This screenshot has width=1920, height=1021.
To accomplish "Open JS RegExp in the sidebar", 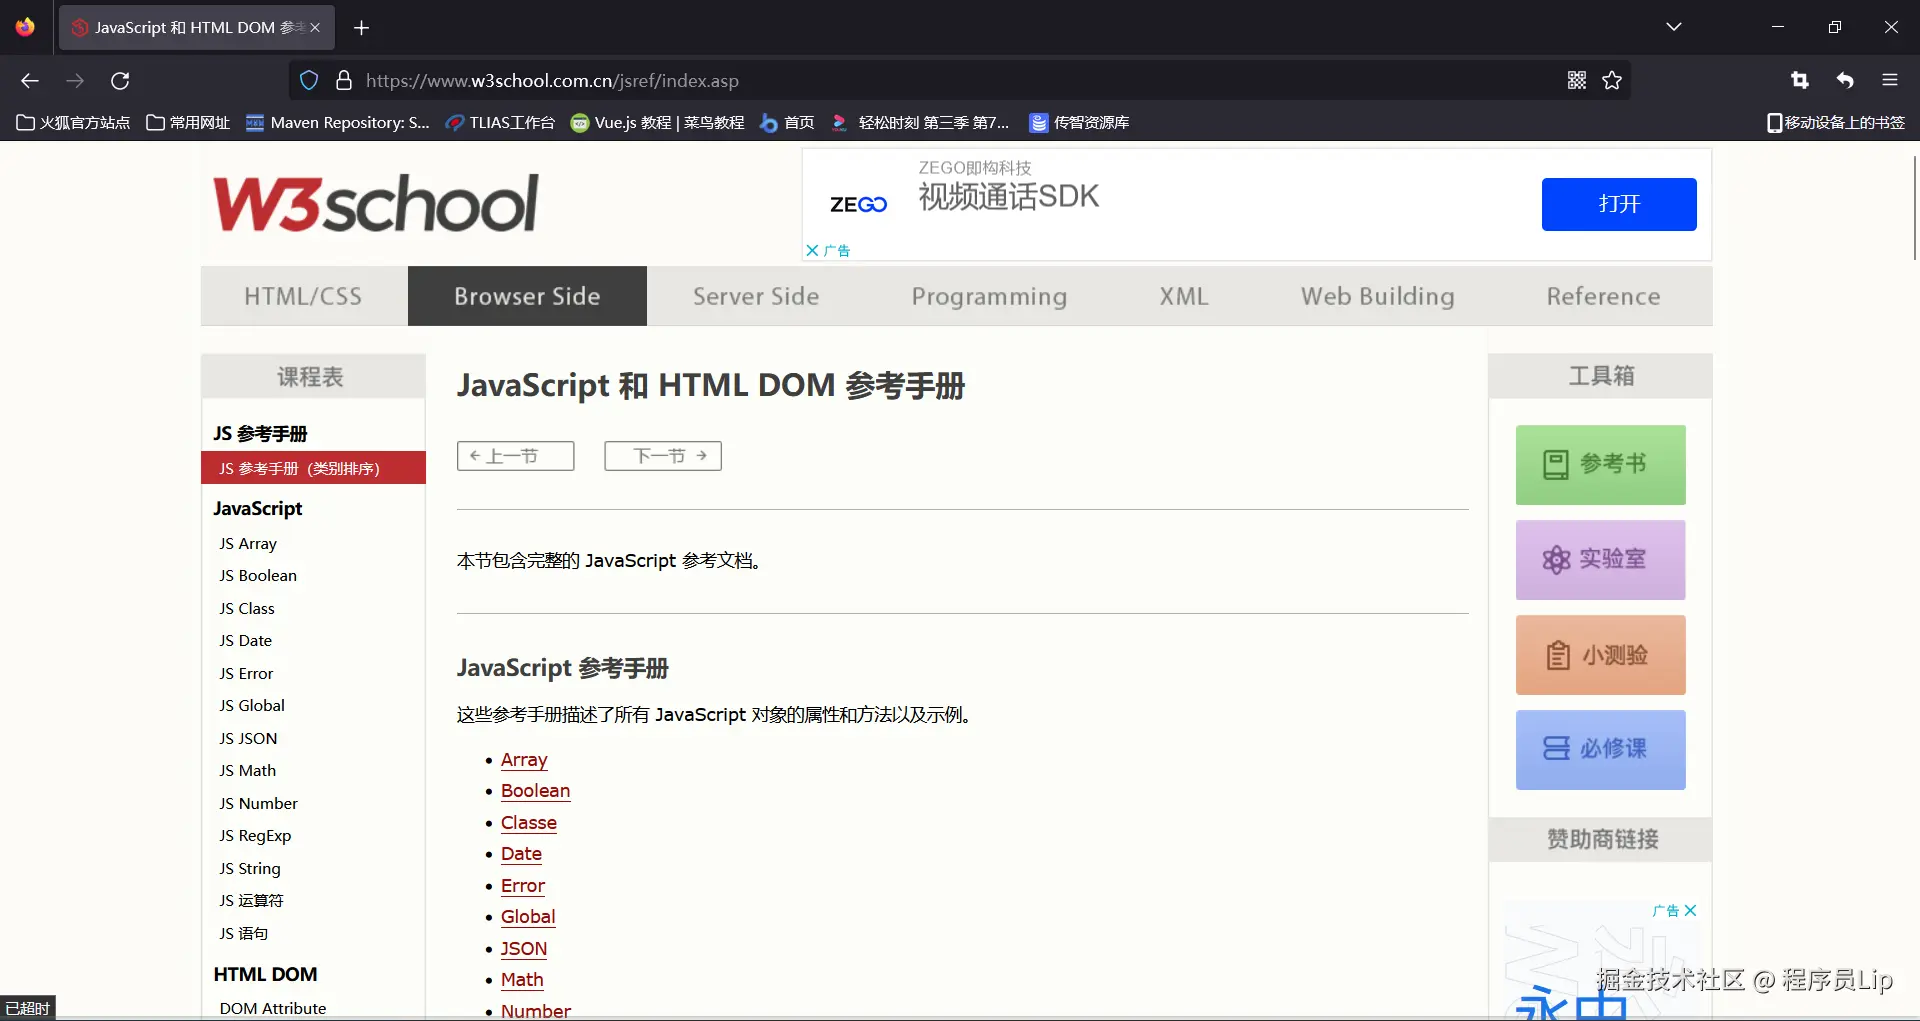I will click(x=255, y=836).
